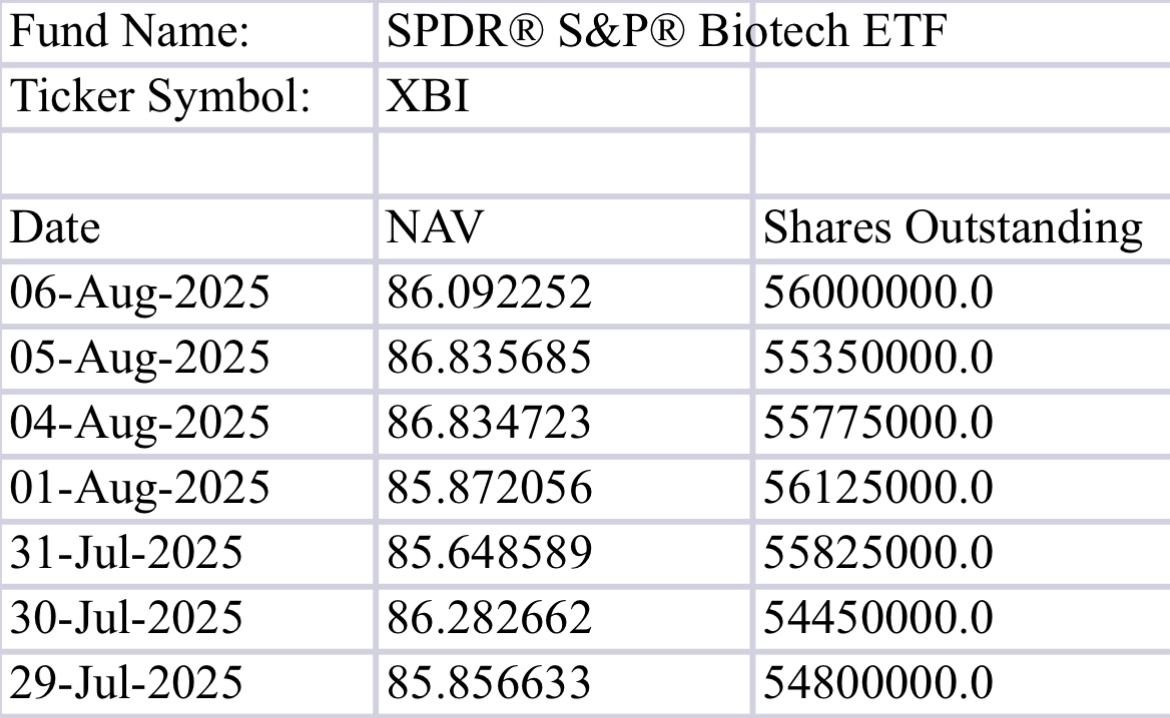
Task: Select shares value 56000000.0
Action: pyautogui.click(x=963, y=293)
